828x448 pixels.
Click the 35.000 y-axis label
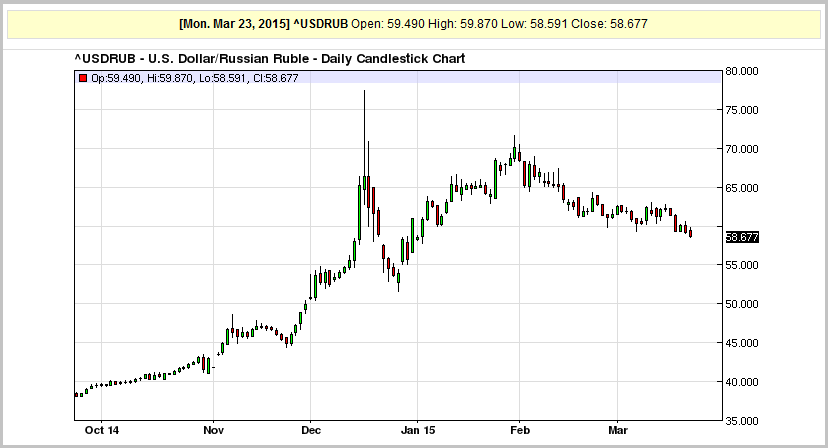click(742, 421)
